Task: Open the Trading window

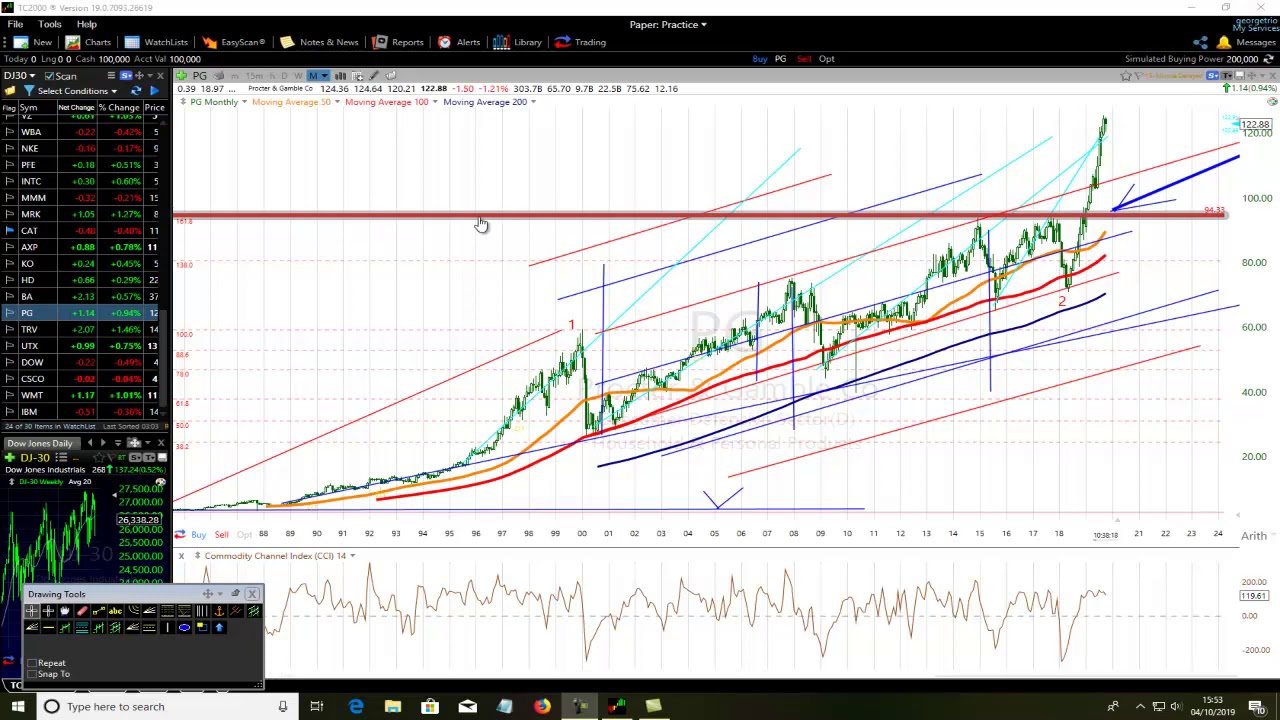Action: coord(581,42)
